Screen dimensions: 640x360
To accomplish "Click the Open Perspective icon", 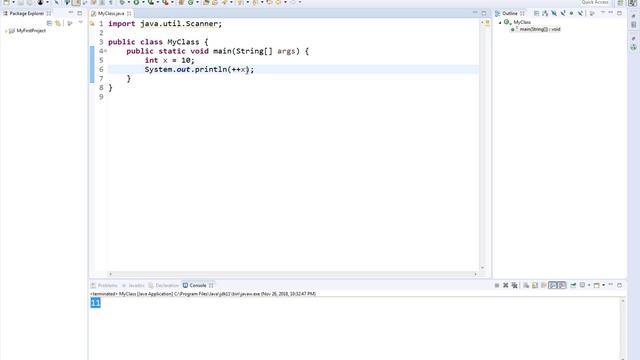I will click(x=620, y=2).
